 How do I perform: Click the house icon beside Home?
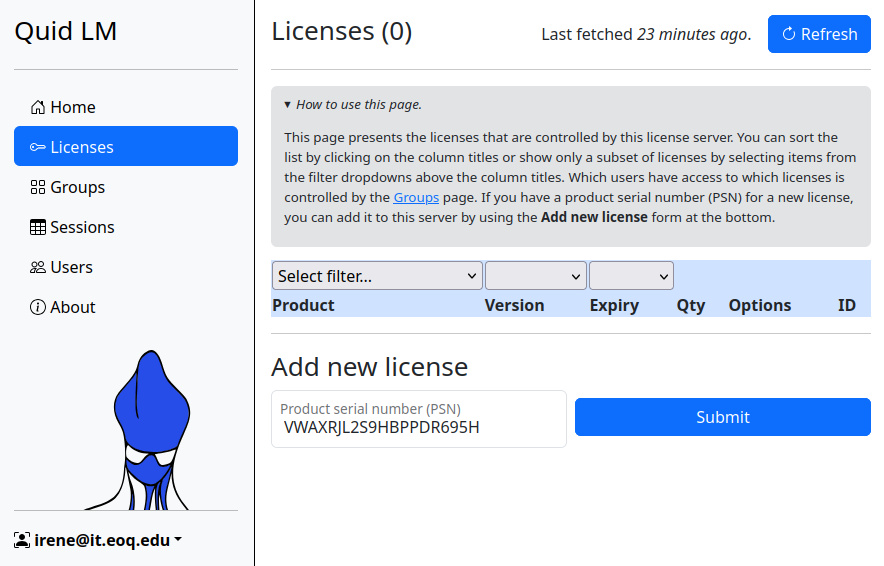coord(38,107)
